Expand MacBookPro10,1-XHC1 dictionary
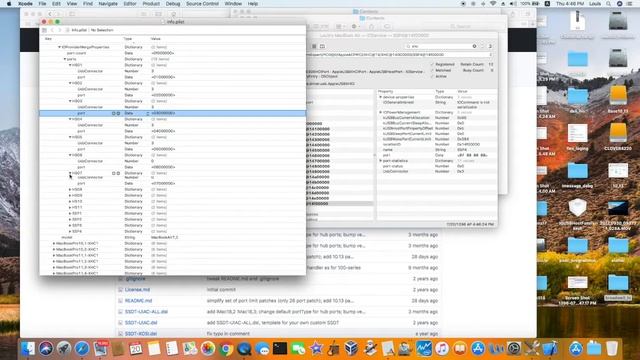 [x=54, y=243]
